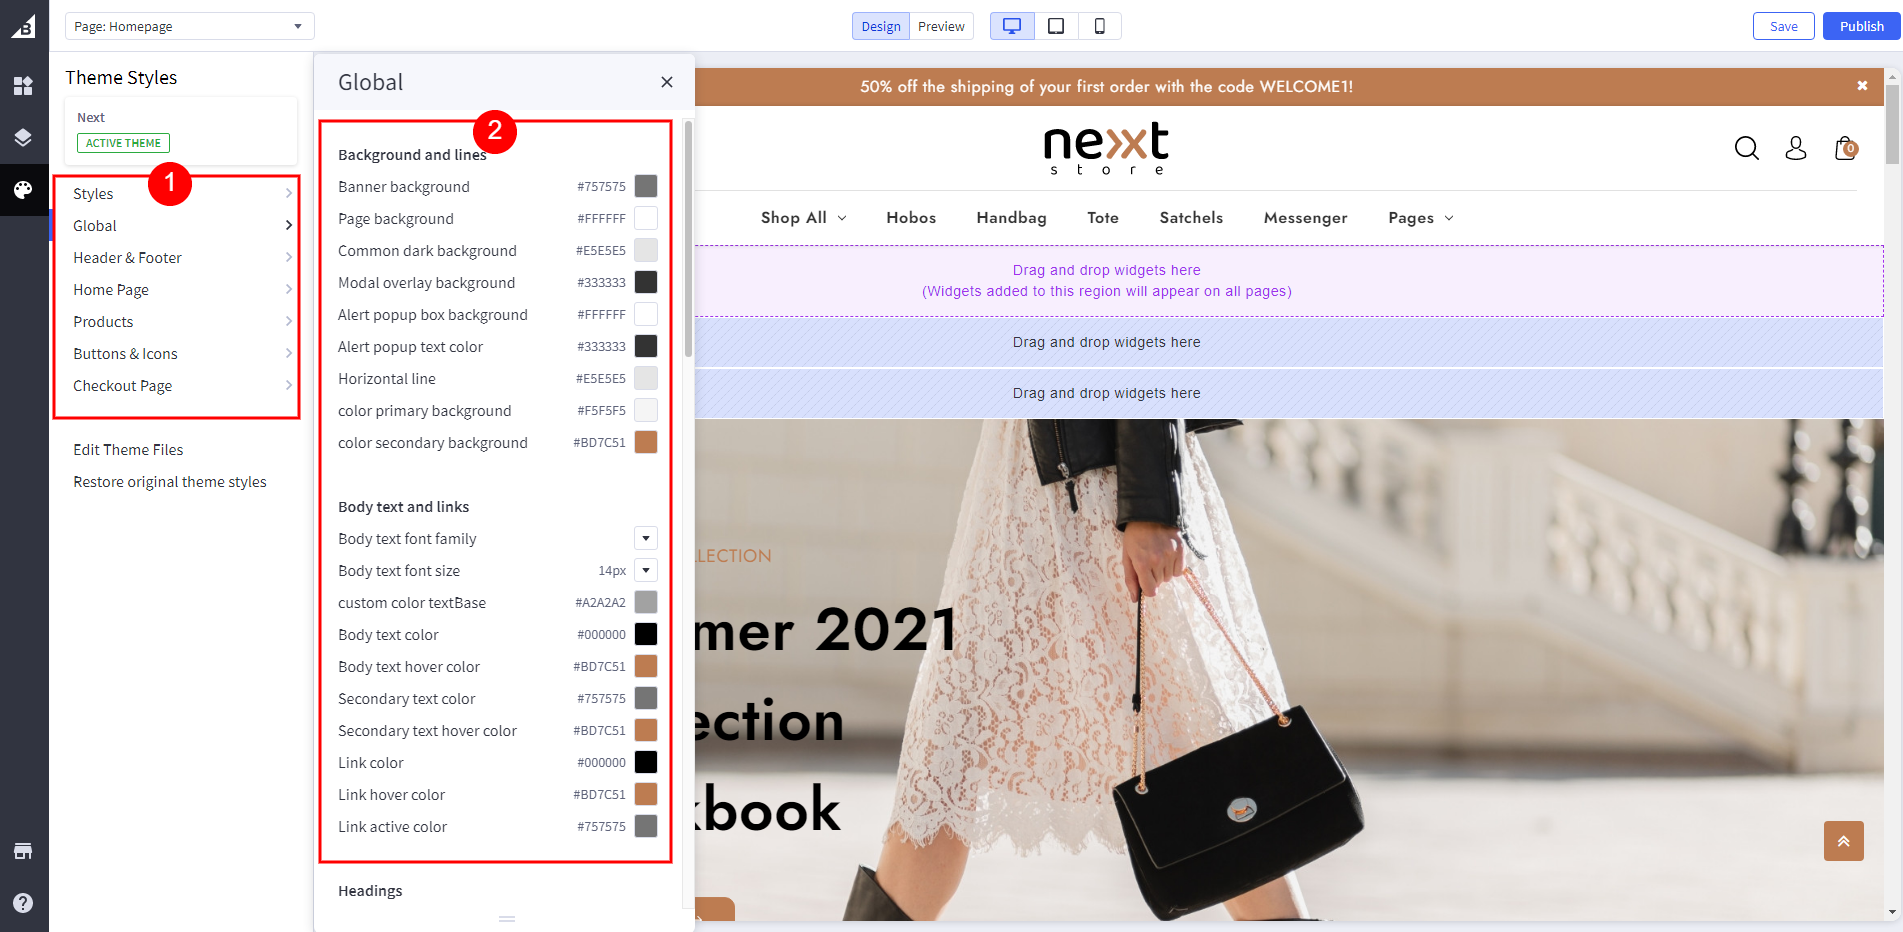Close the Global panel

point(667,82)
